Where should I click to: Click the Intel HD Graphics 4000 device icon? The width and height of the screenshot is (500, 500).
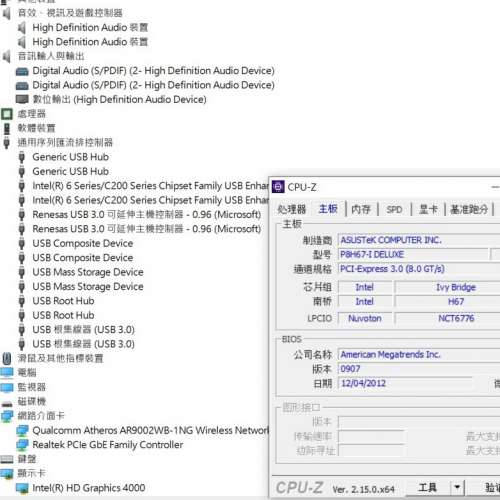click(22, 488)
